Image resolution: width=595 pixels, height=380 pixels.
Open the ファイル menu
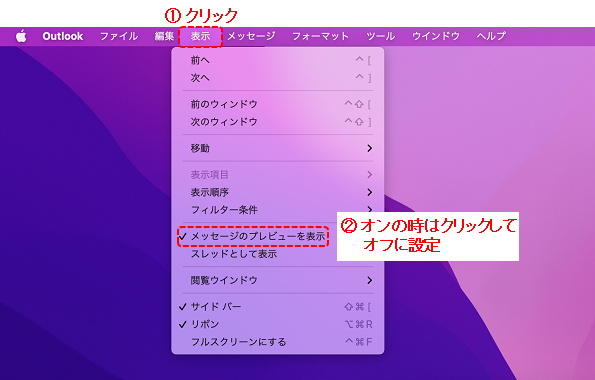point(119,36)
